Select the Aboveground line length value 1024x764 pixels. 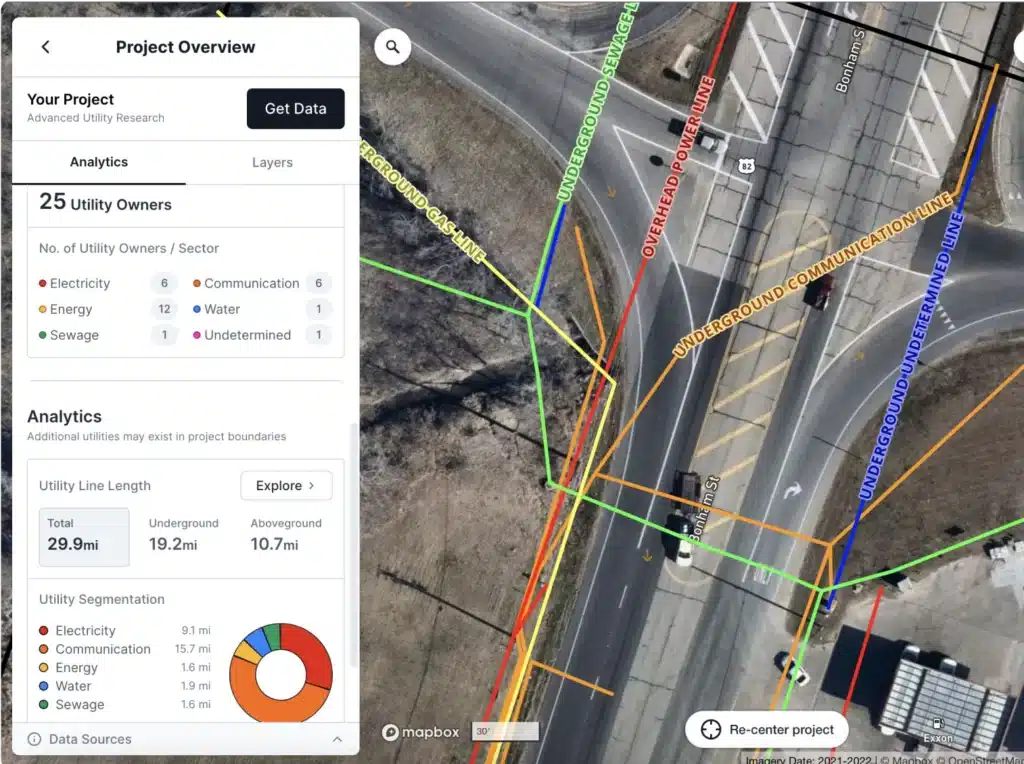point(274,544)
